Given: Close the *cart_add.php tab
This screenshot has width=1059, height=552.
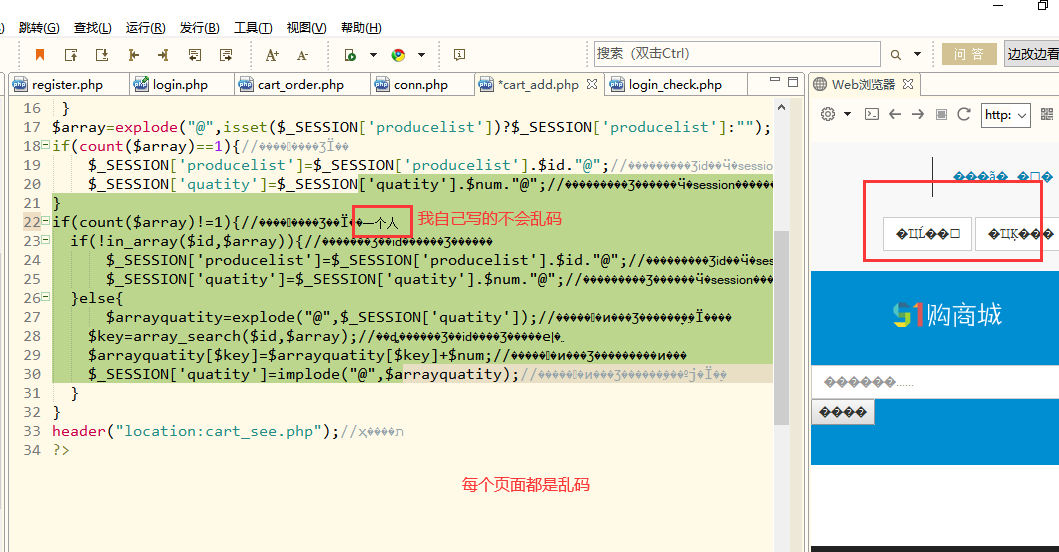Looking at the screenshot, I should (x=592, y=84).
